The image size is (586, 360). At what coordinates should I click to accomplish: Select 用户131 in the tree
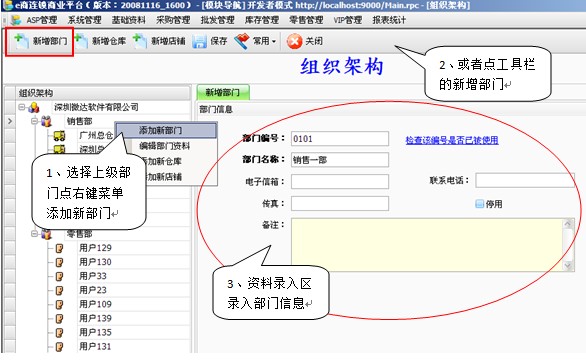click(x=95, y=347)
